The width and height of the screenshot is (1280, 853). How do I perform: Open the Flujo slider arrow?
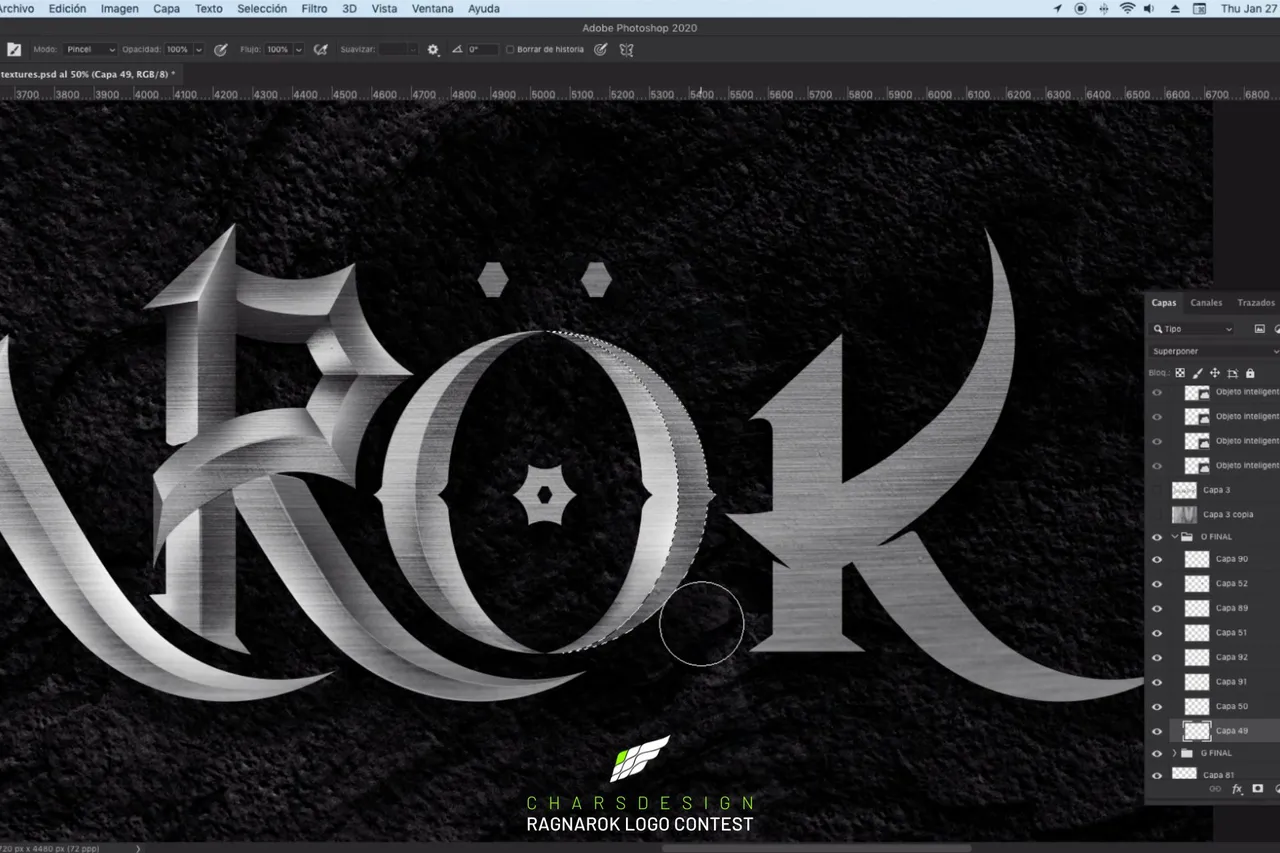(x=299, y=49)
